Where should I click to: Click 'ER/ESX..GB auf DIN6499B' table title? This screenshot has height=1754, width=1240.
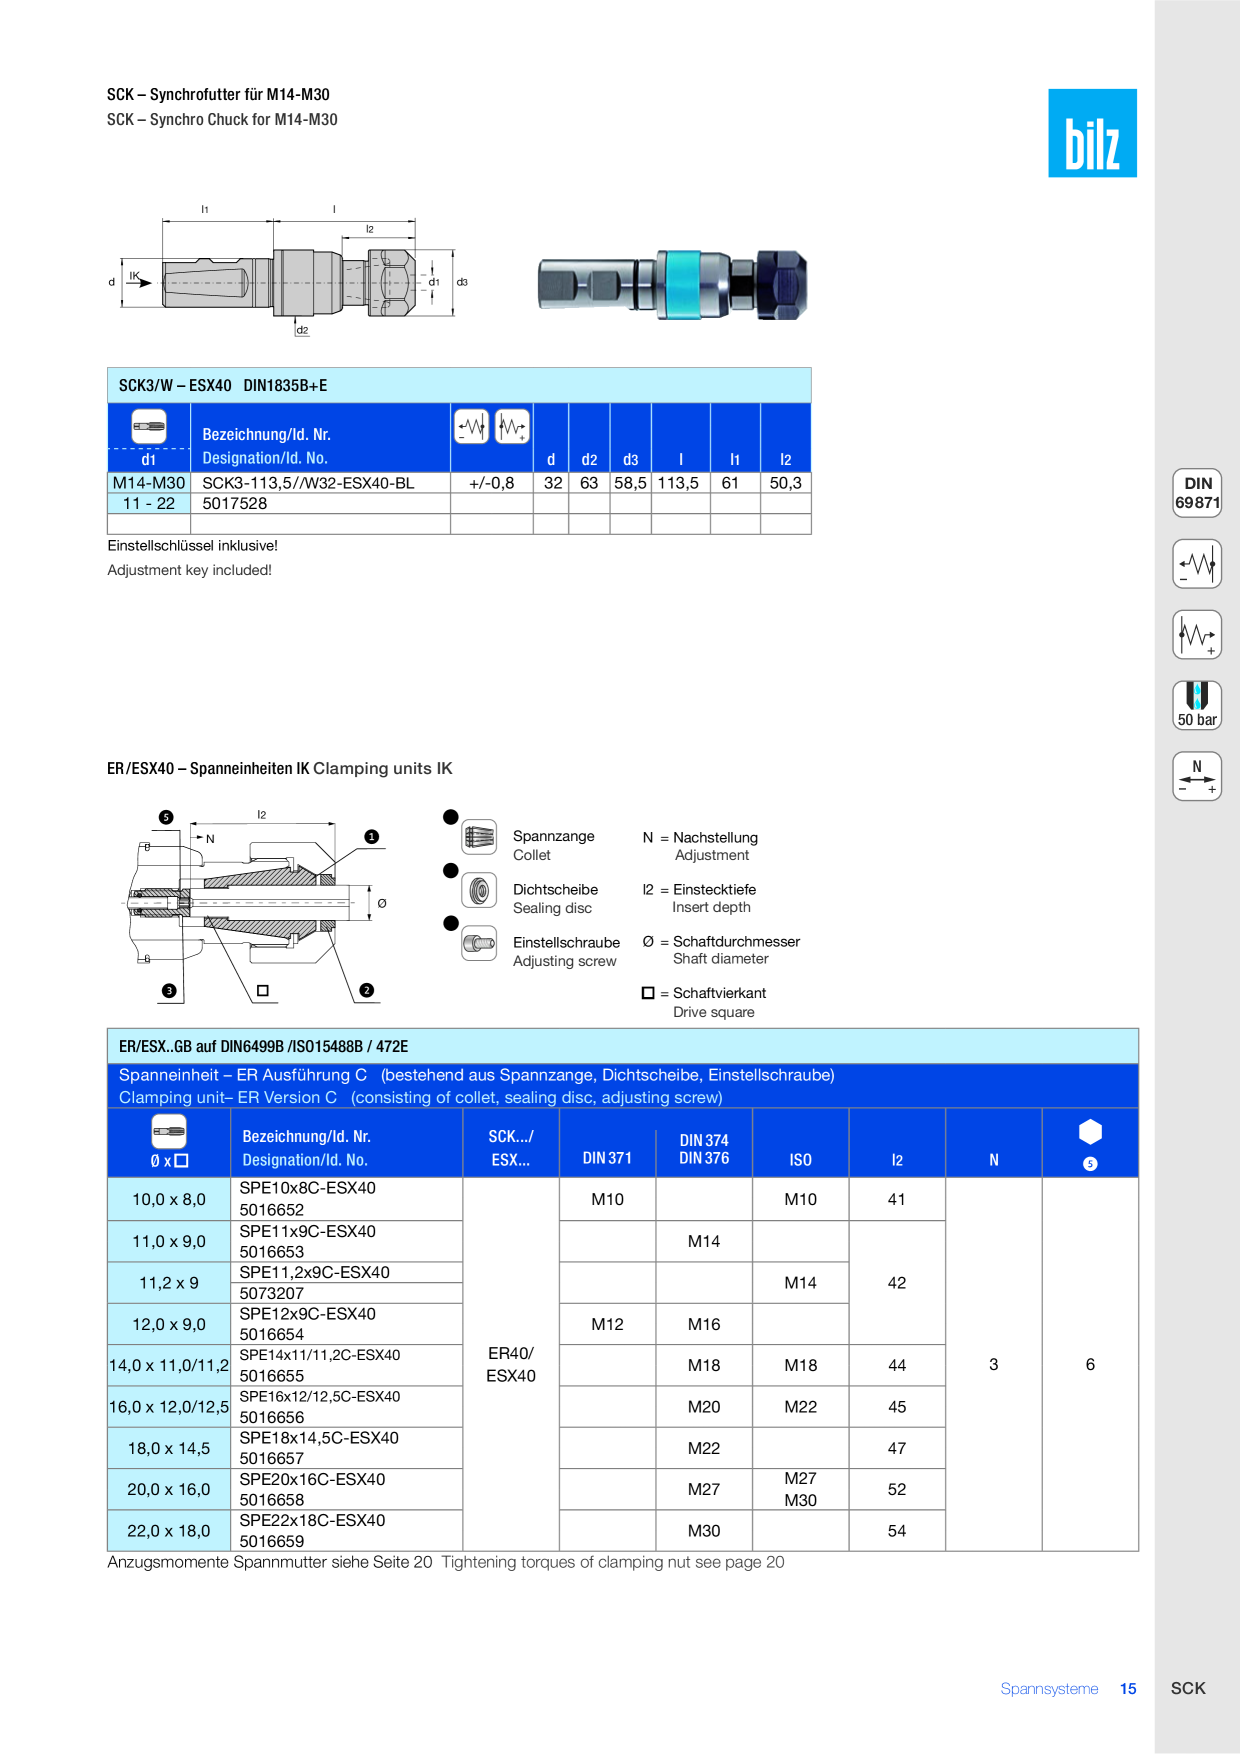coord(264,1047)
